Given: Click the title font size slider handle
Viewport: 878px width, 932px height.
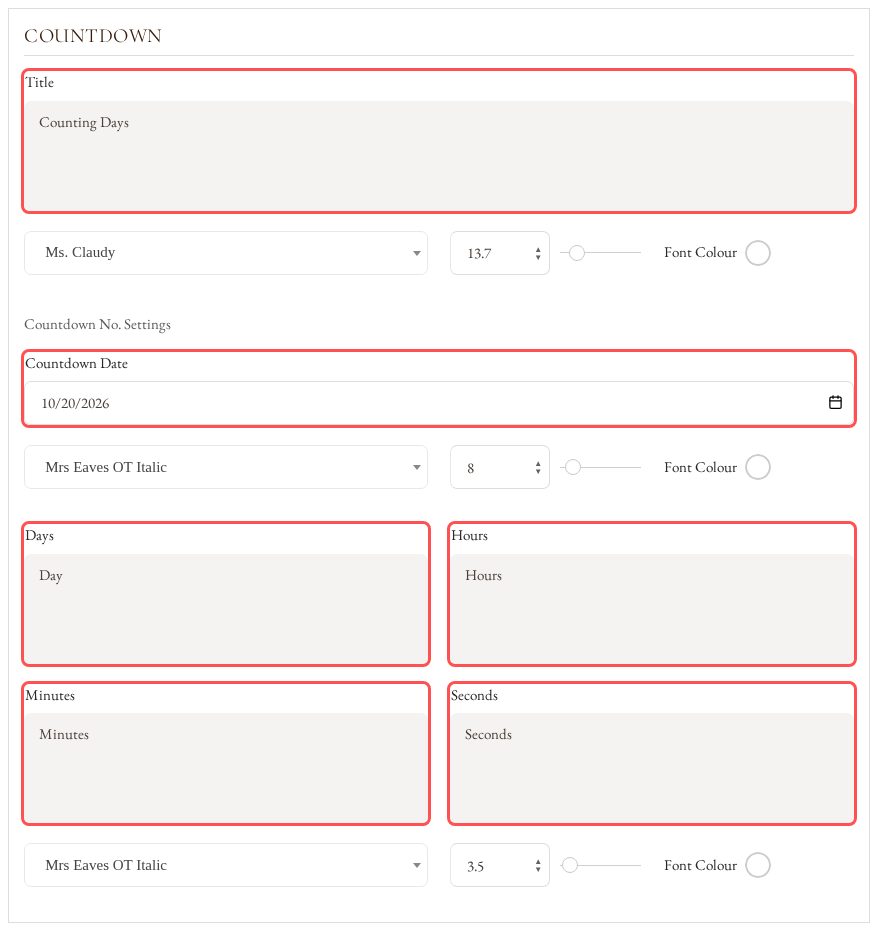Looking at the screenshot, I should pyautogui.click(x=577, y=253).
